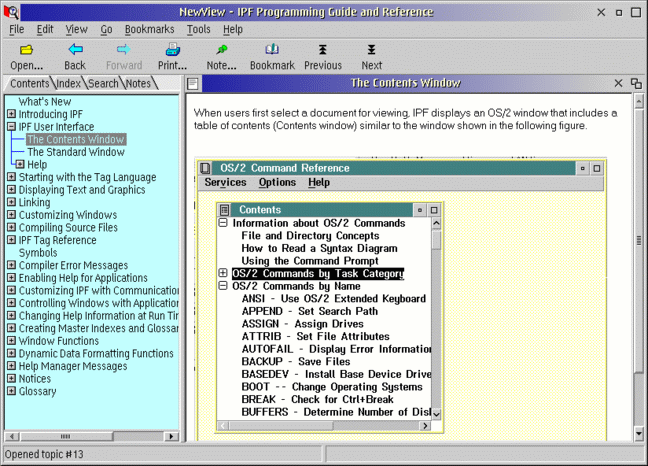Switch to the Index tab
648x466 pixels.
pyautogui.click(x=69, y=83)
